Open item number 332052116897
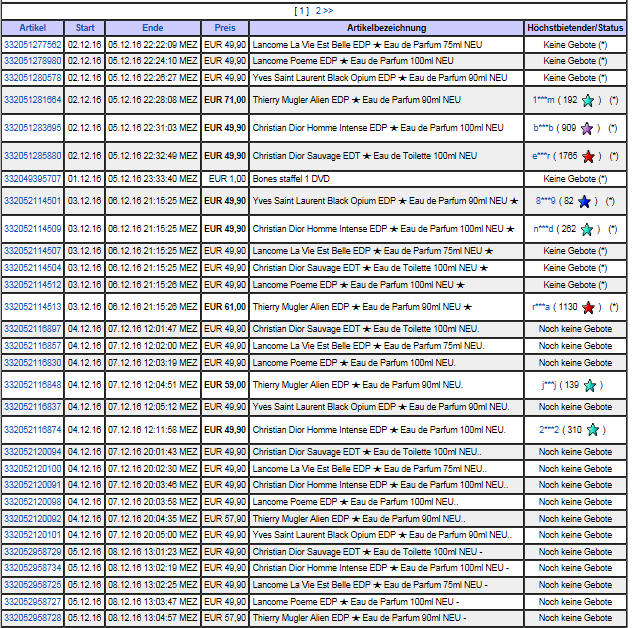Screen dimensions: 632x628 [33, 329]
